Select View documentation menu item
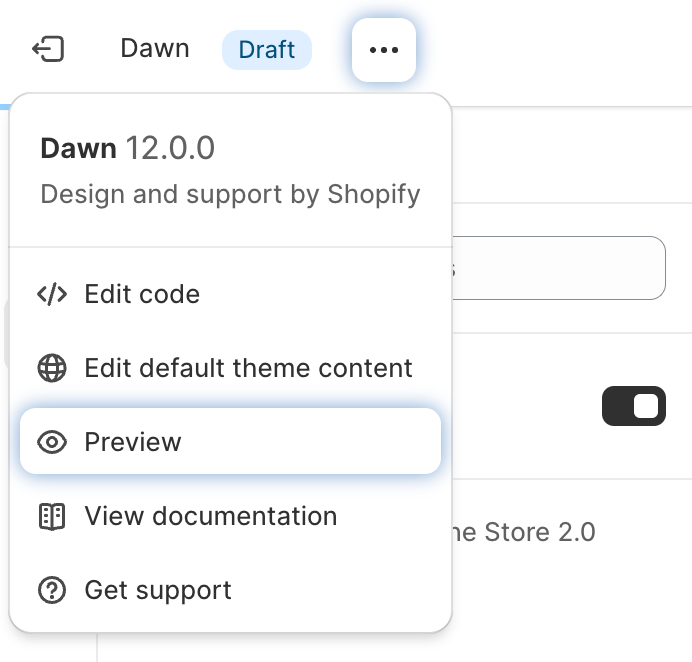692x662 pixels. (x=230, y=516)
